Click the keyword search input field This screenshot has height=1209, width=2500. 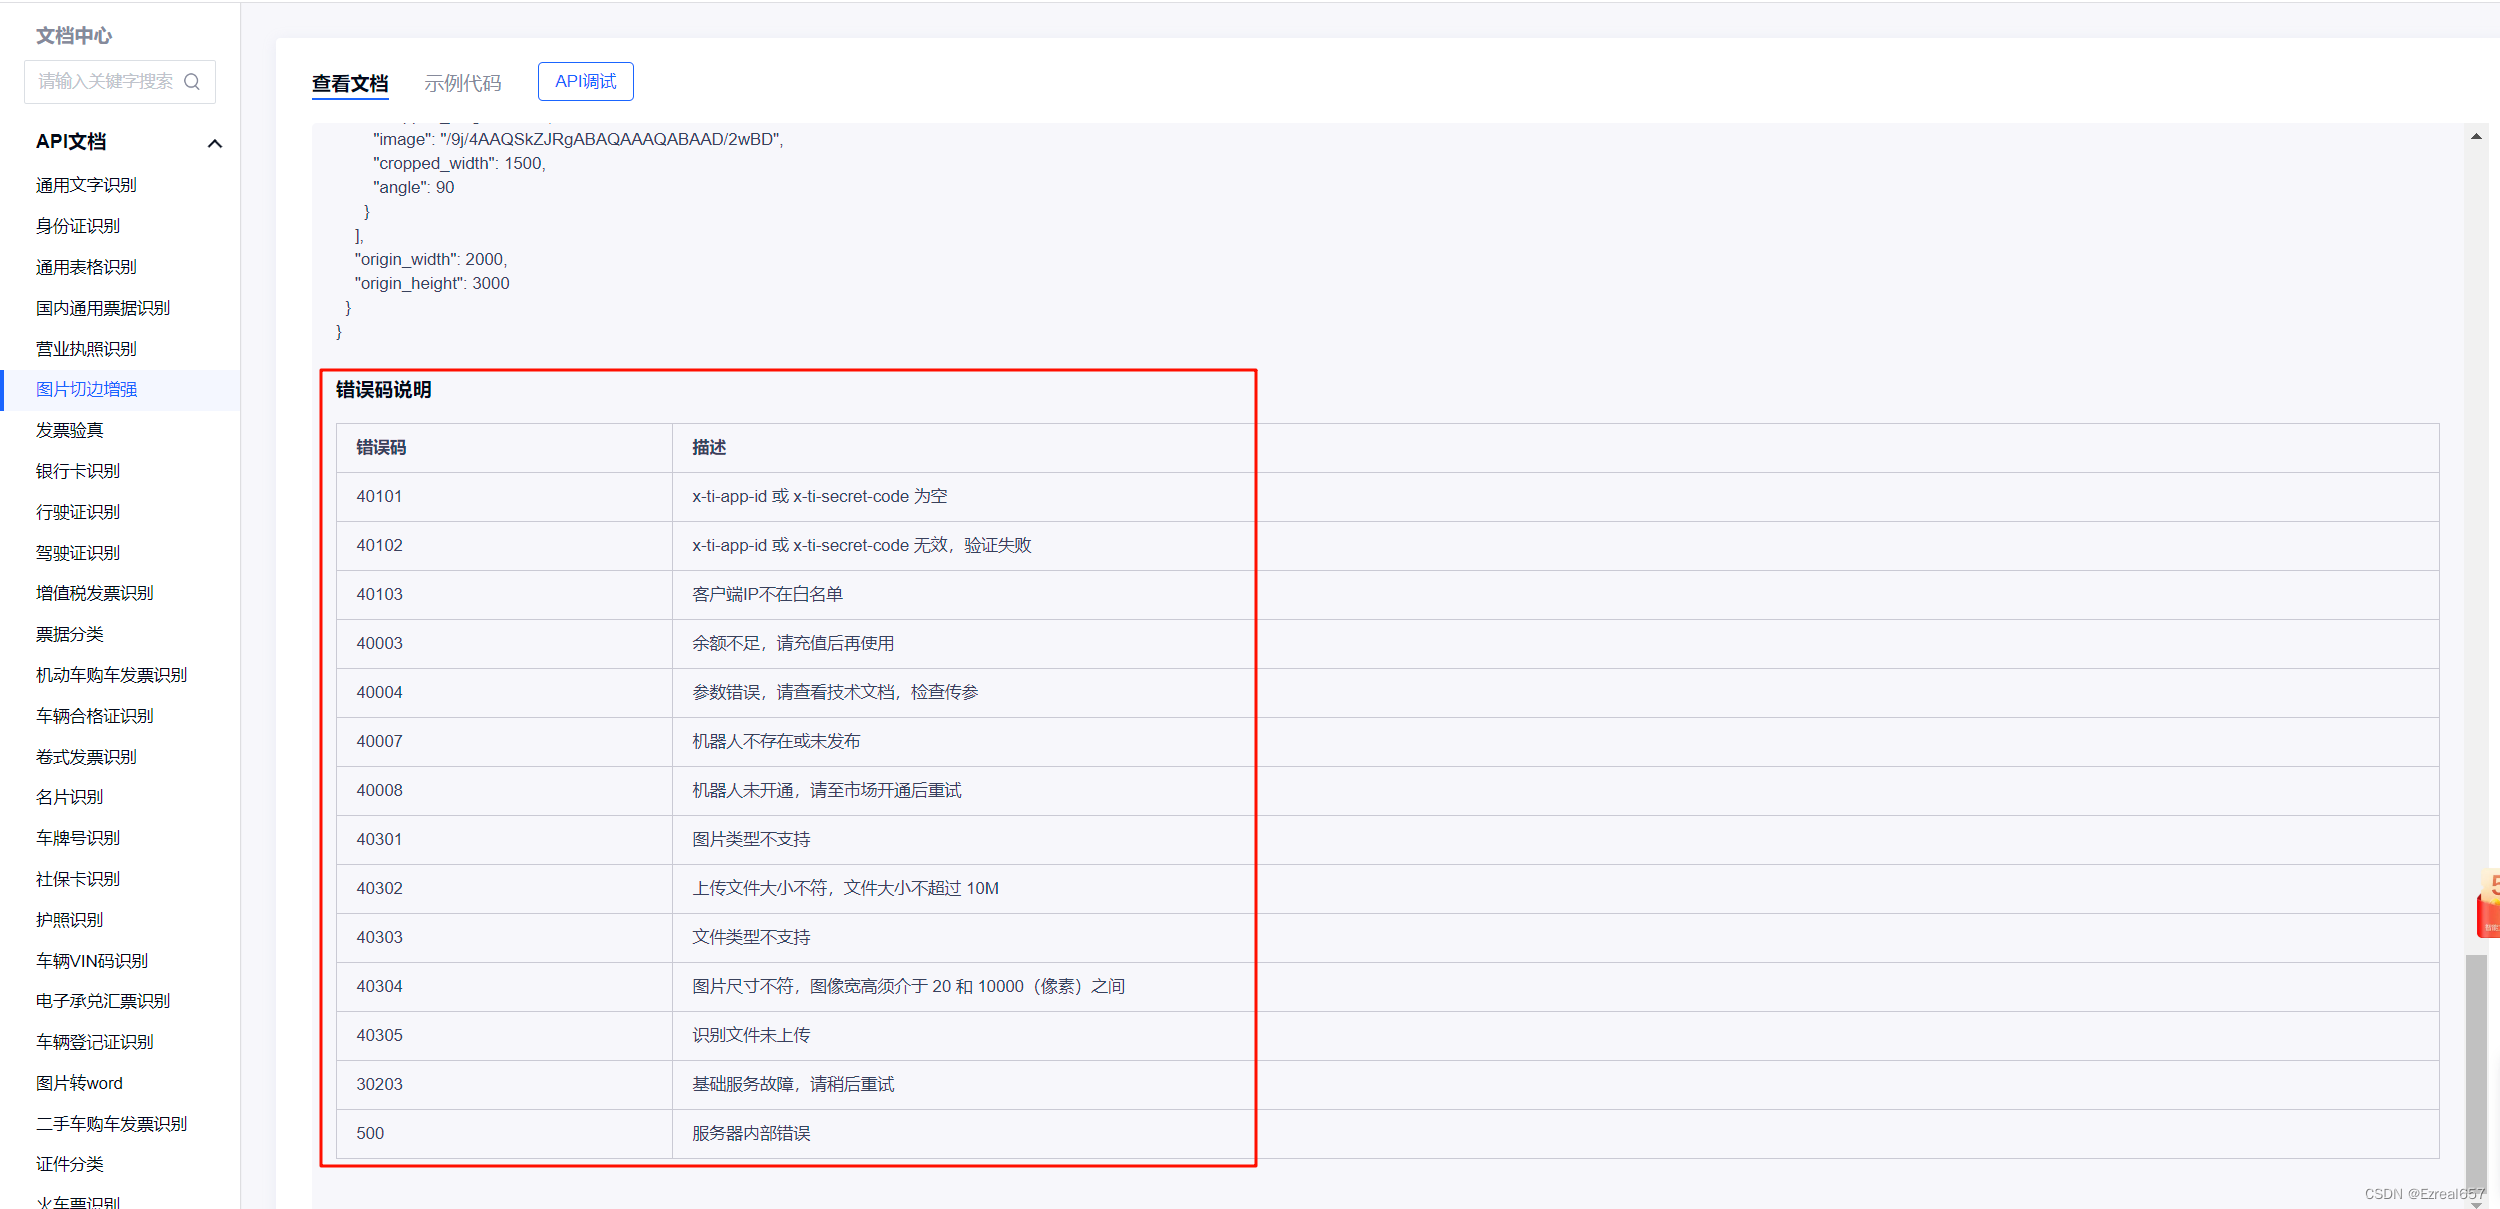tap(105, 81)
